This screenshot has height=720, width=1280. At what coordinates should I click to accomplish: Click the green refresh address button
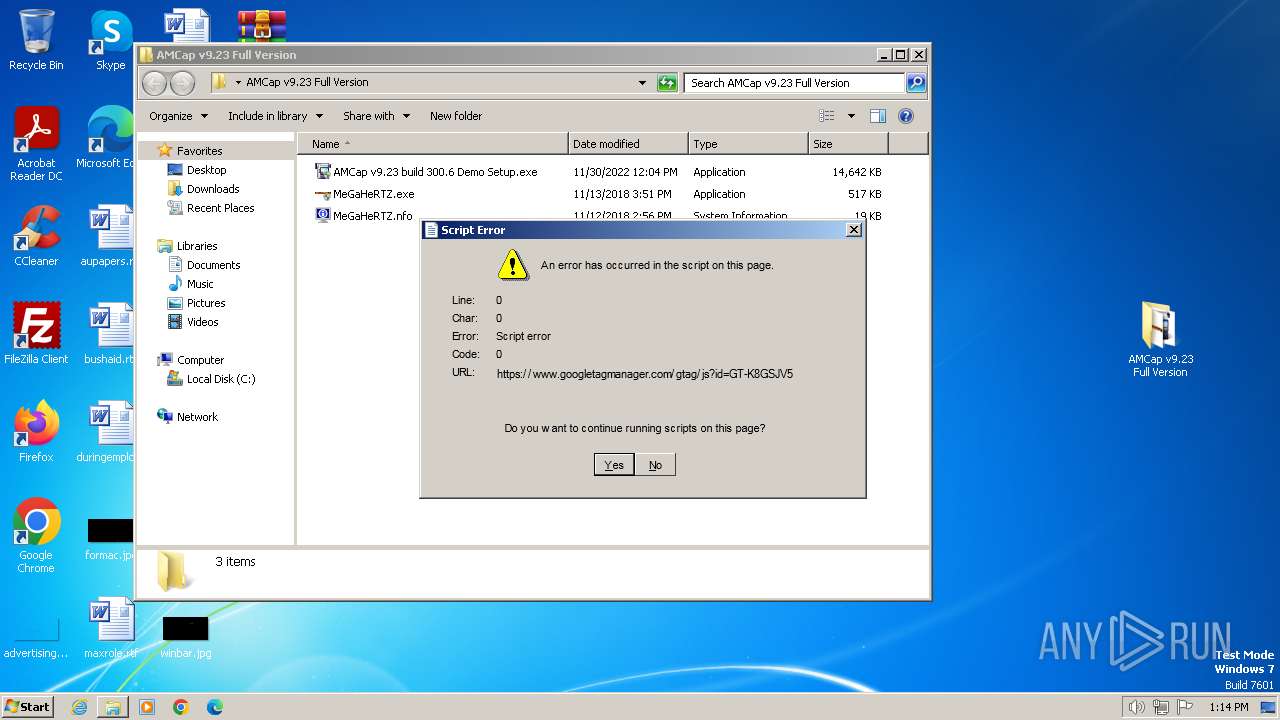click(x=667, y=83)
